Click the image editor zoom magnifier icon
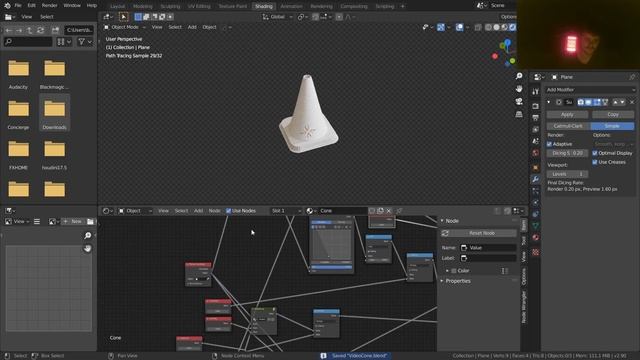Image resolution: width=640 pixels, height=360 pixels. [x=87, y=236]
